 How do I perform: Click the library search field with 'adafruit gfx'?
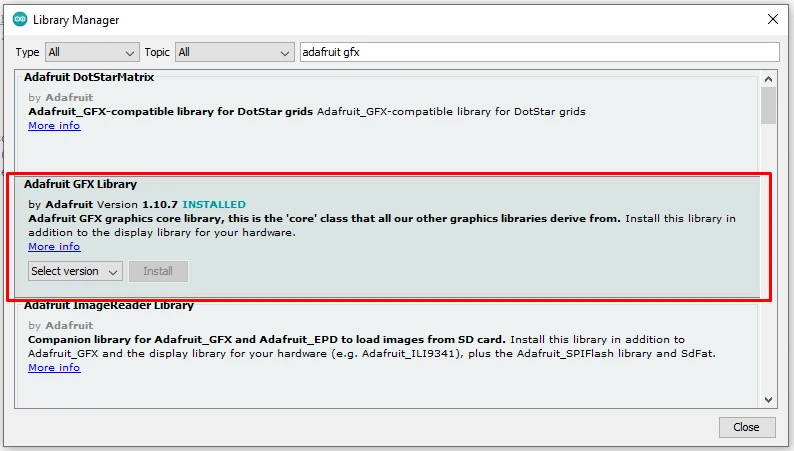pyautogui.click(x=539, y=52)
